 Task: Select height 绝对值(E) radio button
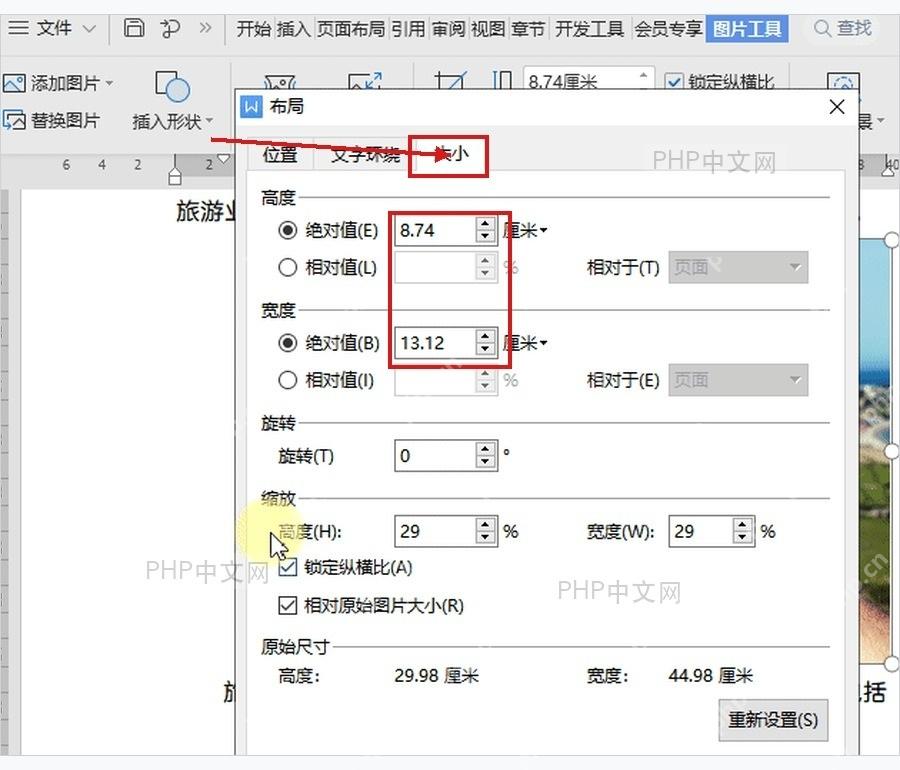point(288,230)
